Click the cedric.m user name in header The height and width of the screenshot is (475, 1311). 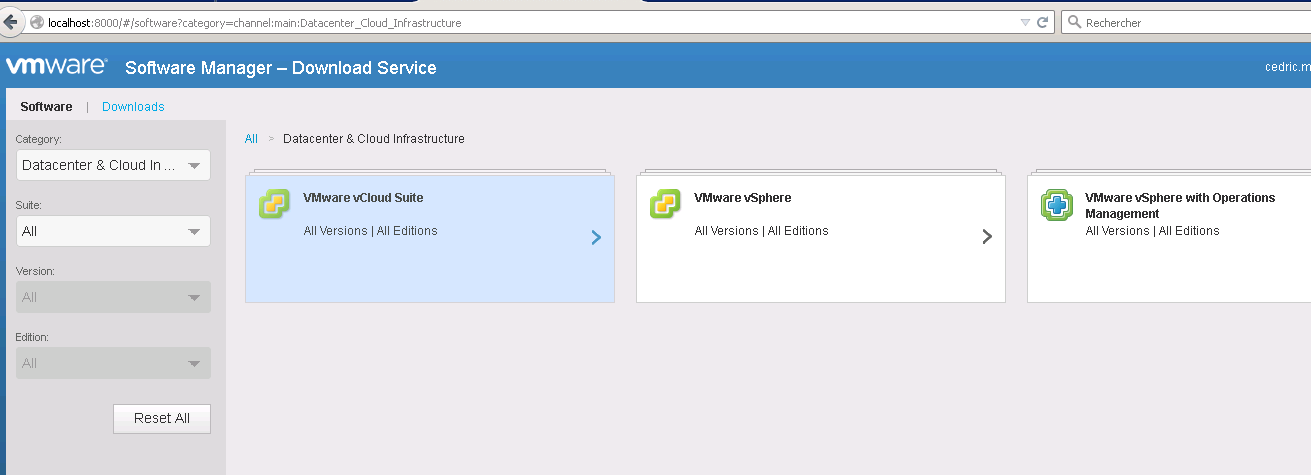1287,68
